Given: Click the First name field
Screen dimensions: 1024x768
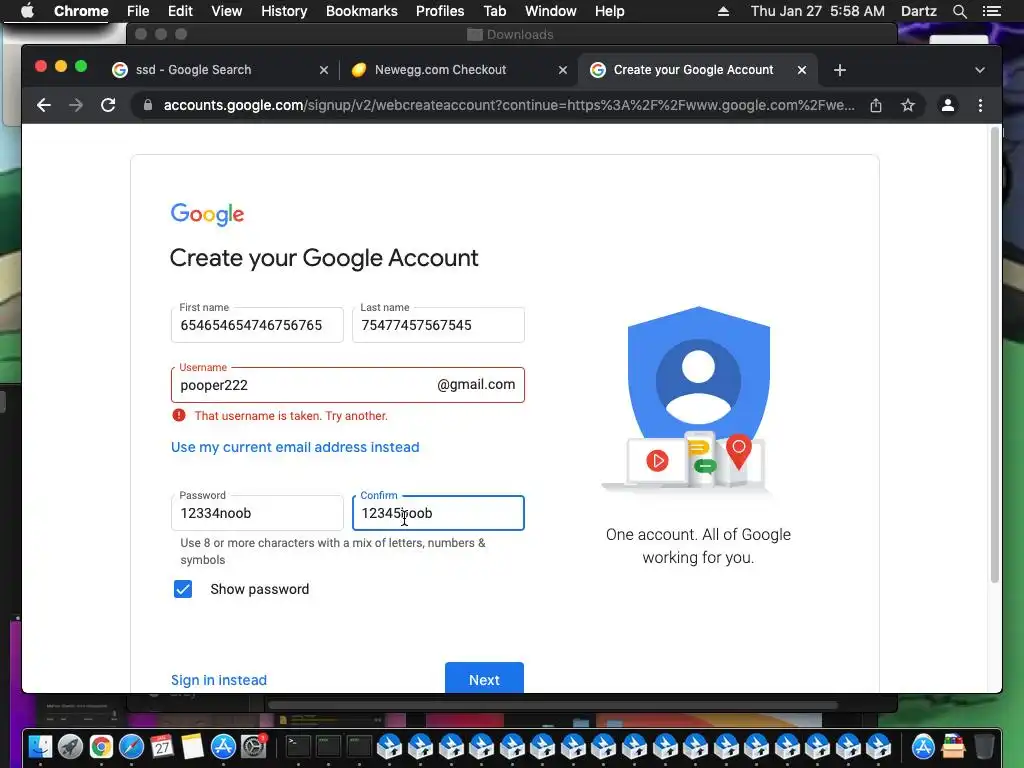Looking at the screenshot, I should (x=257, y=325).
